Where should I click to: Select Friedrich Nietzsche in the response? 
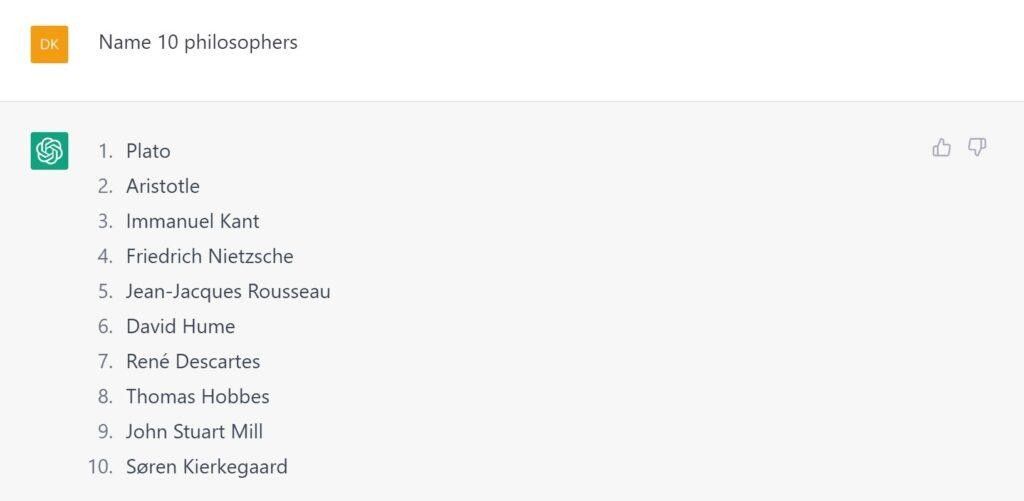[x=210, y=256]
